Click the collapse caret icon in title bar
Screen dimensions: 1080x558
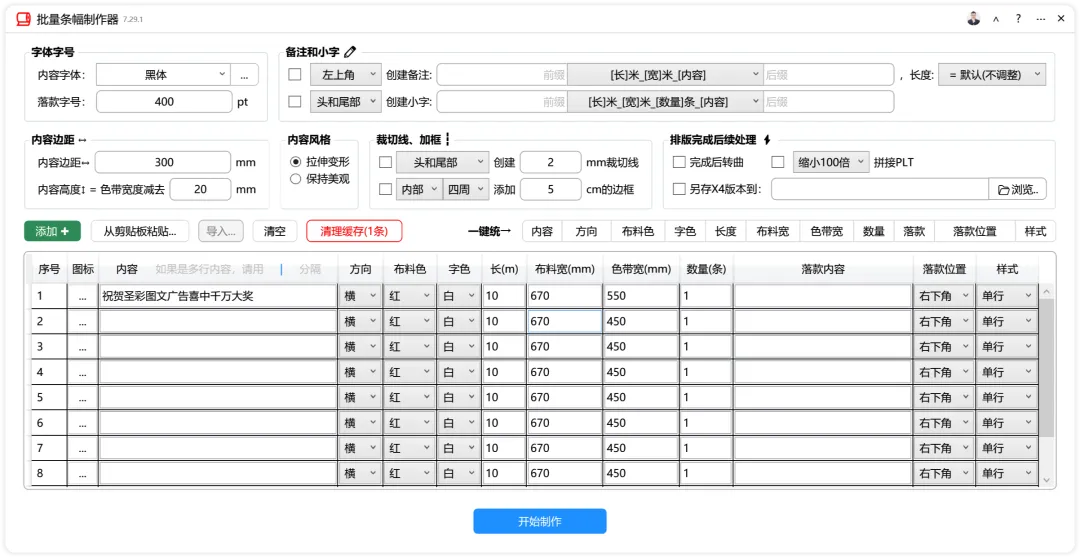(996, 19)
